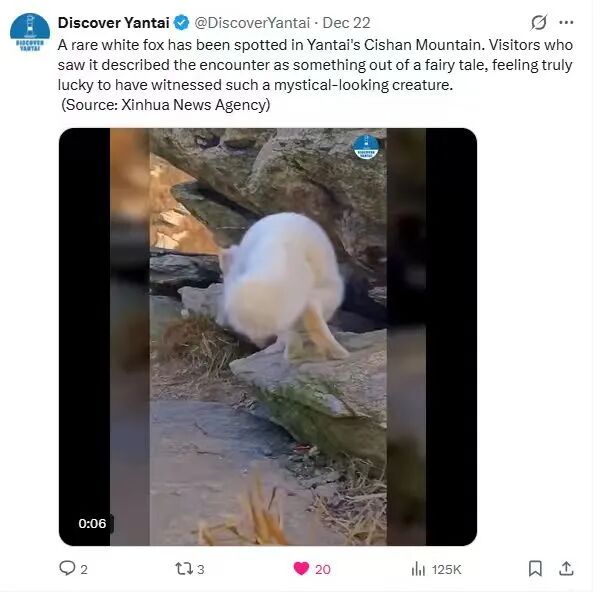Unlike the post via heart icon

[x=301, y=568]
